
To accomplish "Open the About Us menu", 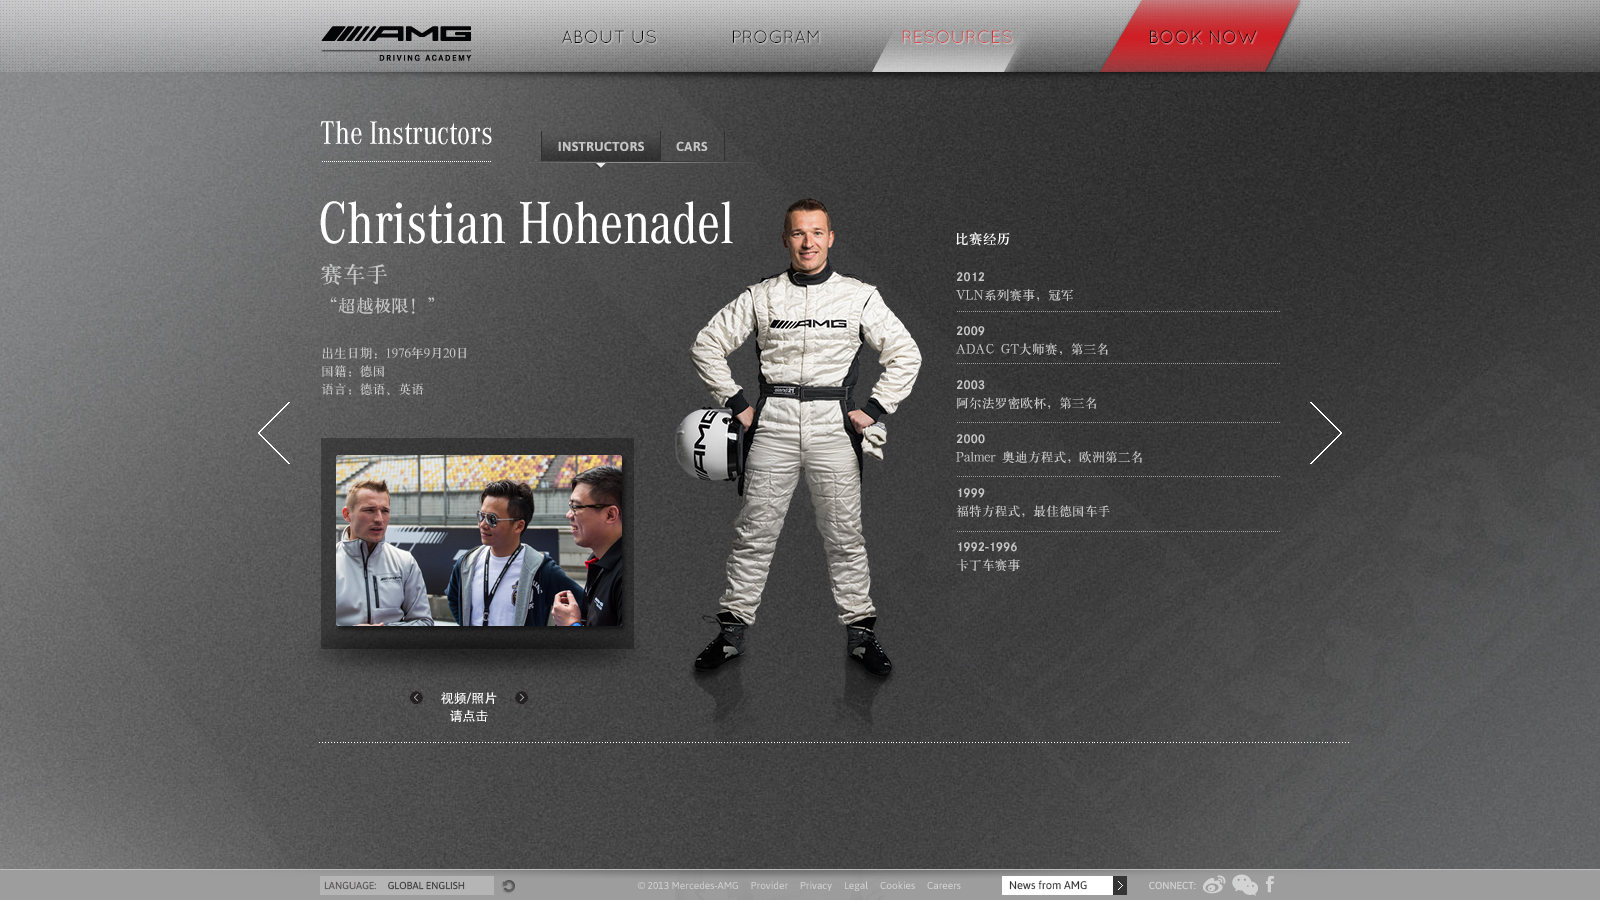I will click(609, 37).
